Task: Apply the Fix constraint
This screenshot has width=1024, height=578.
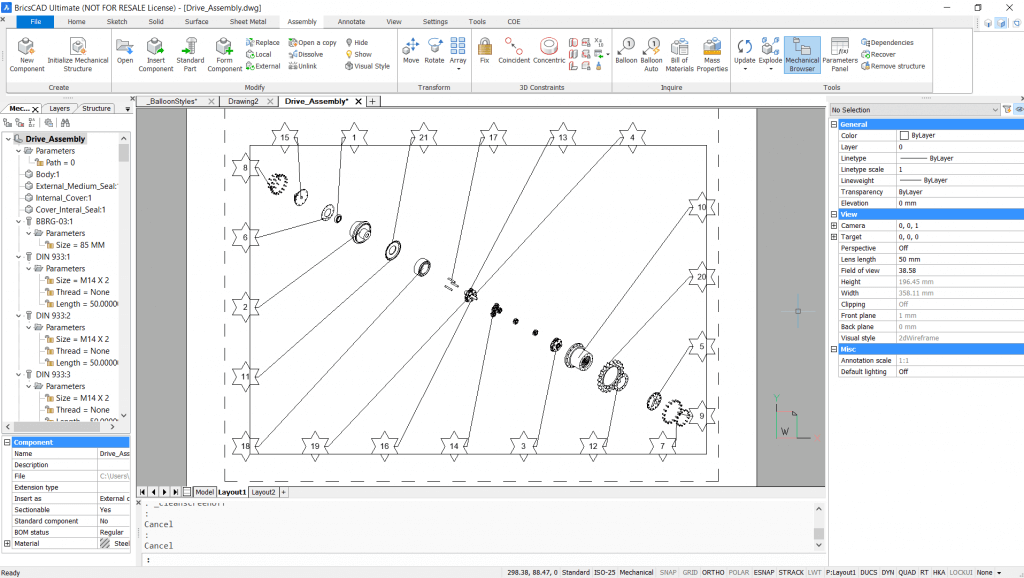Action: click(485, 52)
